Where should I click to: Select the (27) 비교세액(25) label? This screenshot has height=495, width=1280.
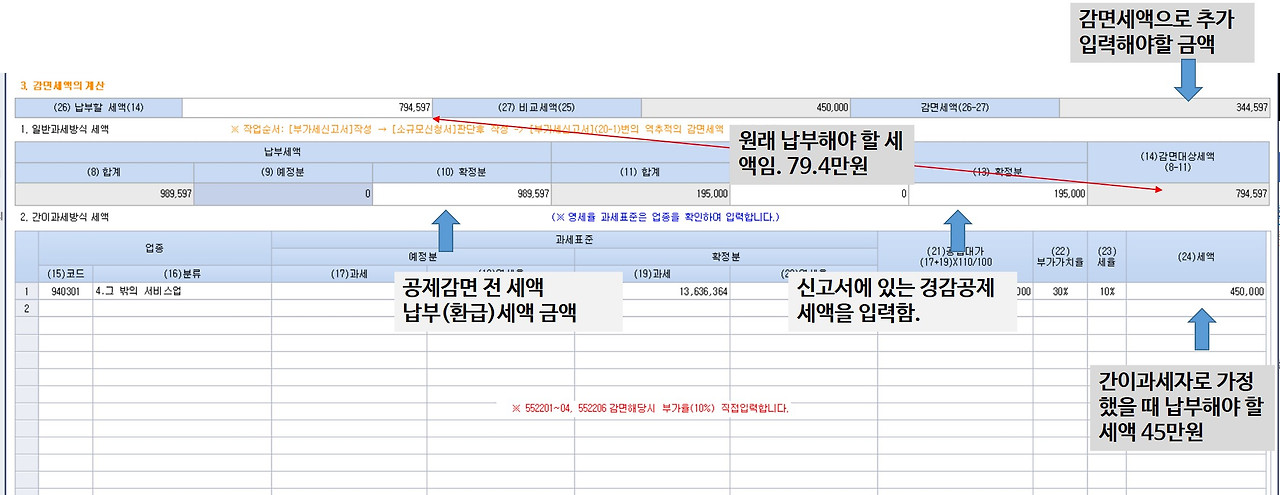coord(537,107)
